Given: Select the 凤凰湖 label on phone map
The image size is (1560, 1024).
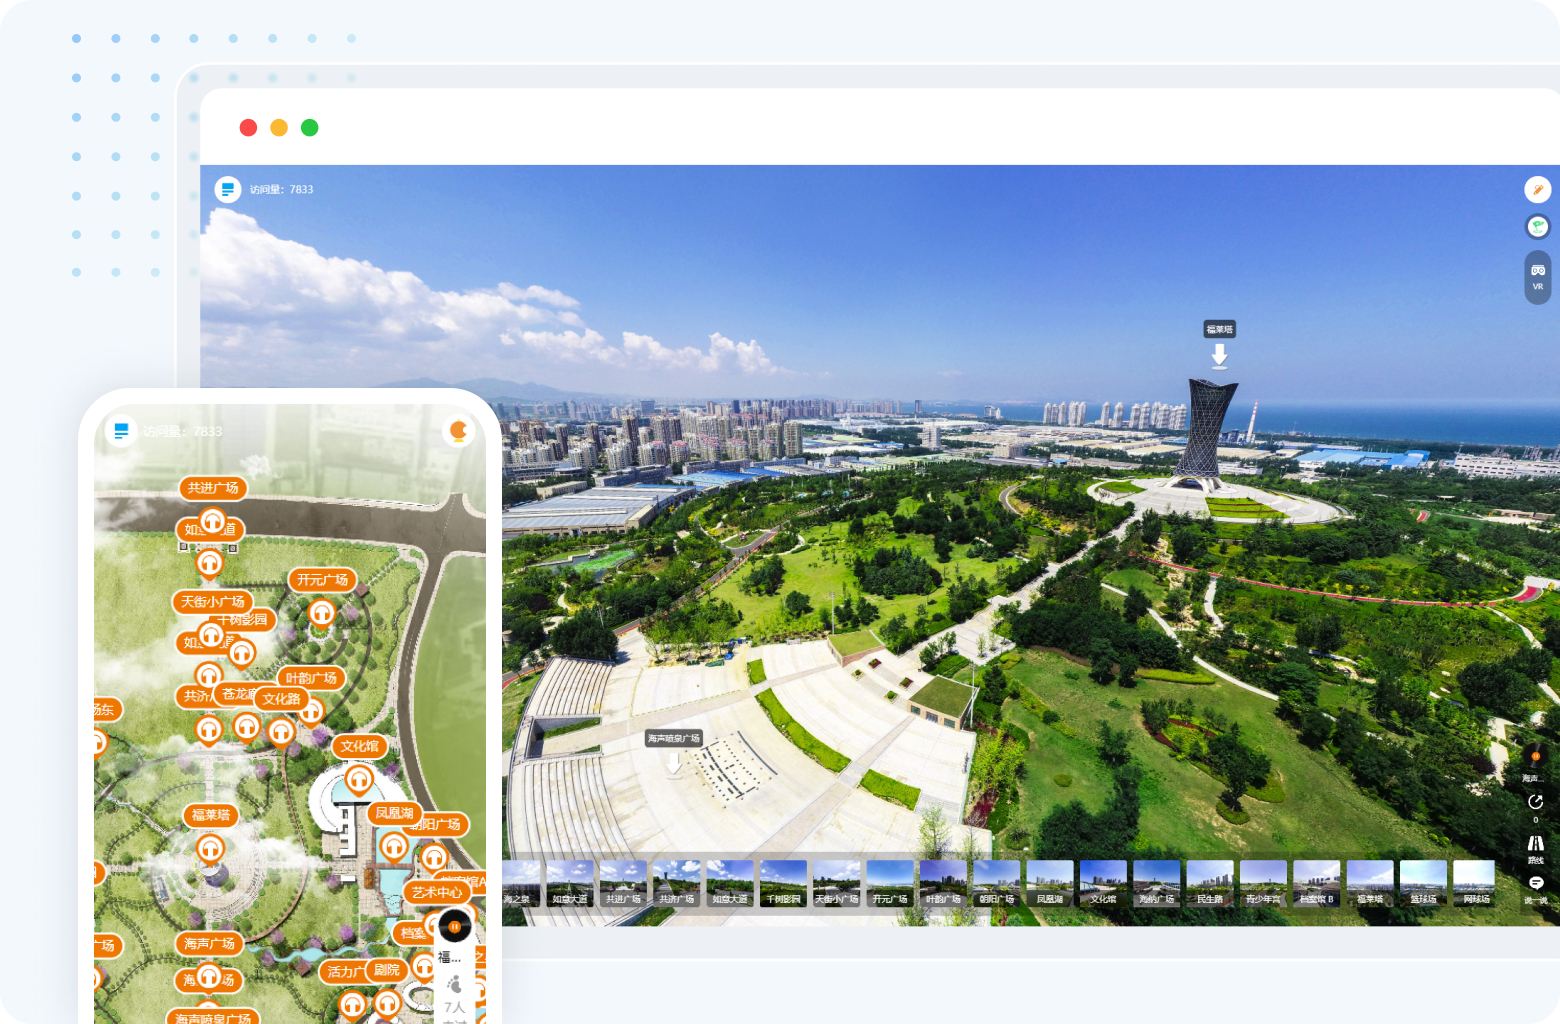Looking at the screenshot, I should [394, 814].
